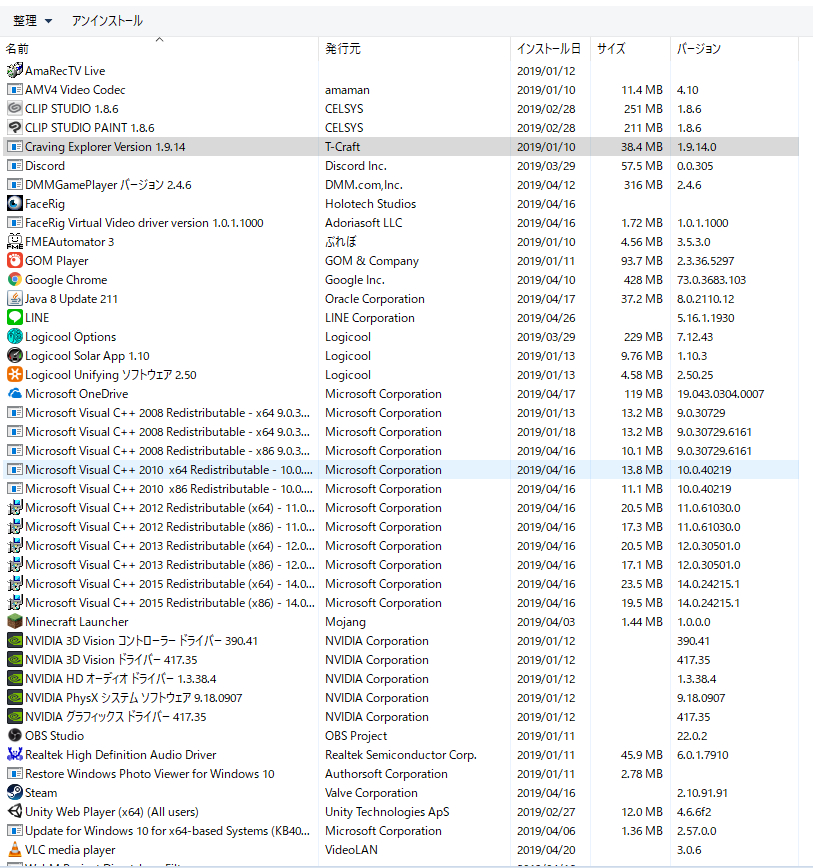813x868 pixels.
Task: Click install date 2019/04/26 cell
Action: pyautogui.click(x=546, y=318)
